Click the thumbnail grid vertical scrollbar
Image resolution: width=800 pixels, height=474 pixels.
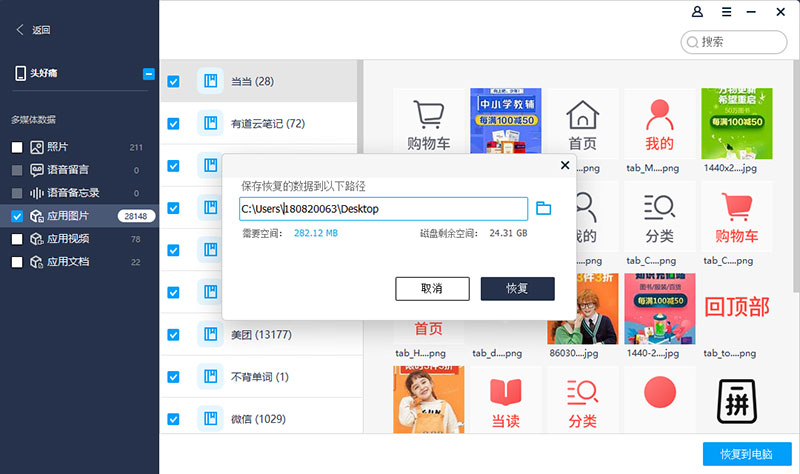[x=796, y=176]
